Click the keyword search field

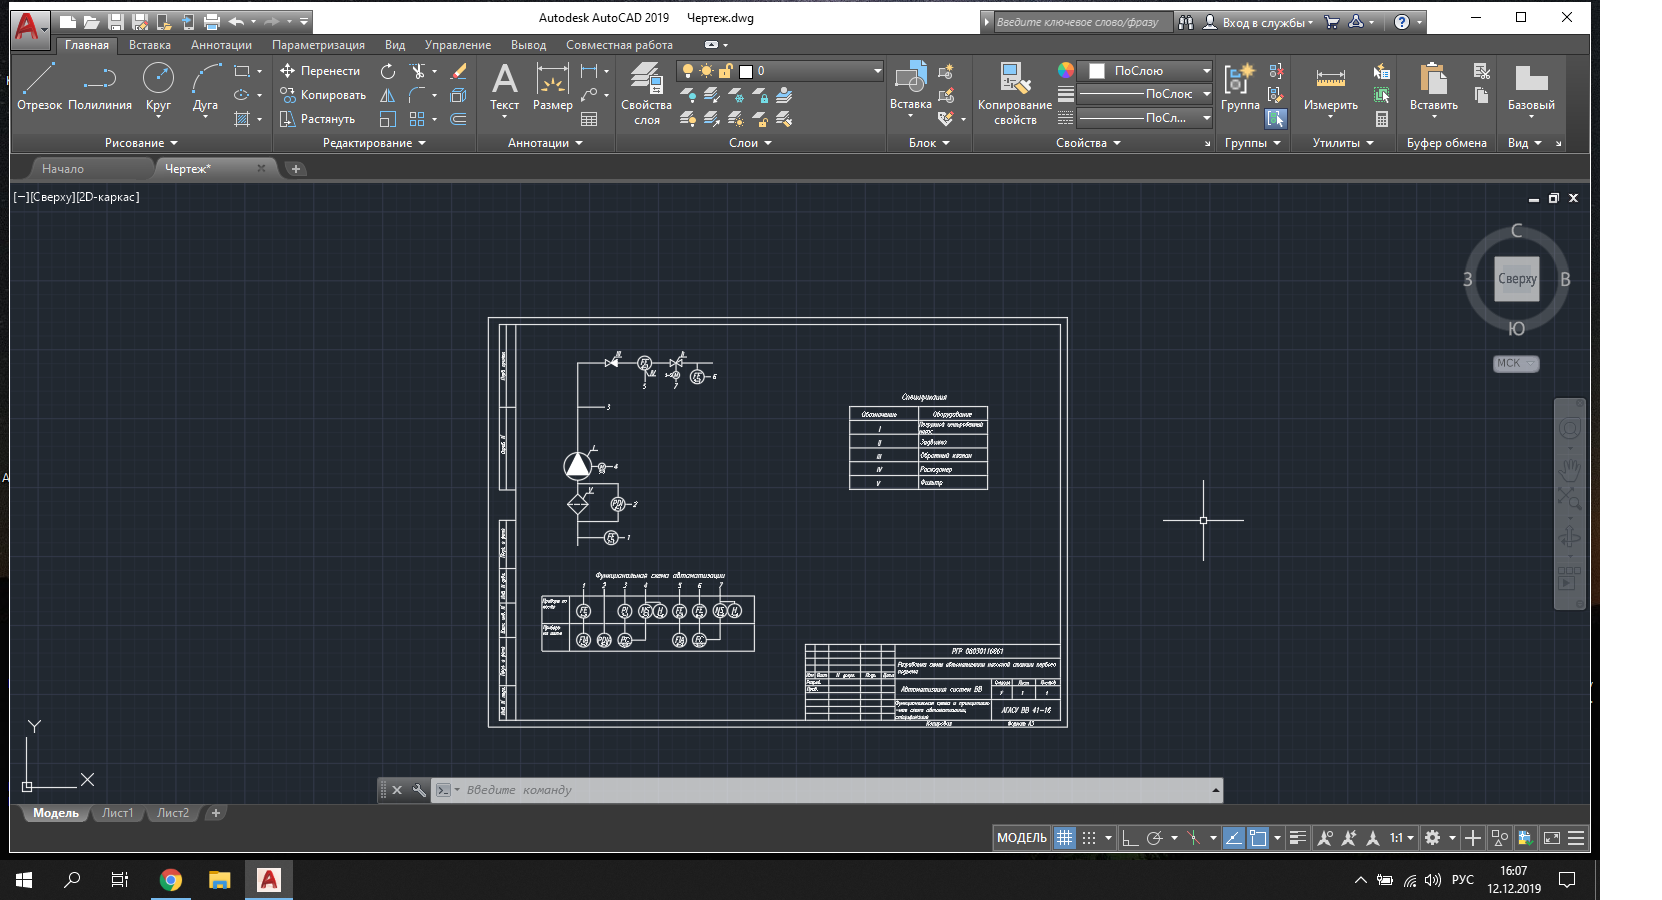tap(1082, 22)
